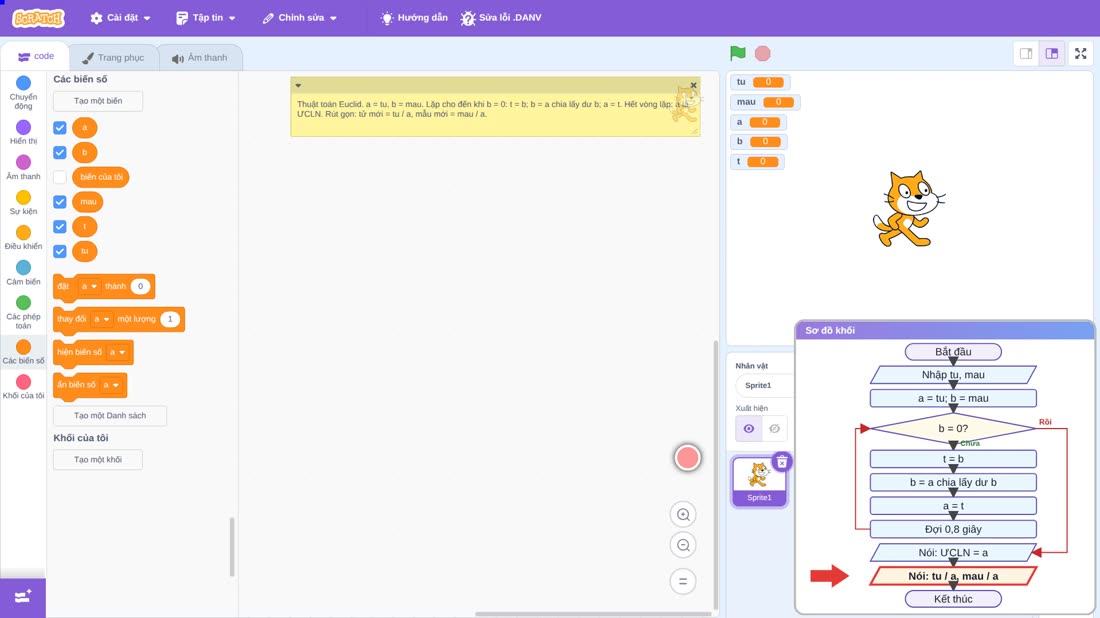Select the Khối của tôi category

click(23, 387)
